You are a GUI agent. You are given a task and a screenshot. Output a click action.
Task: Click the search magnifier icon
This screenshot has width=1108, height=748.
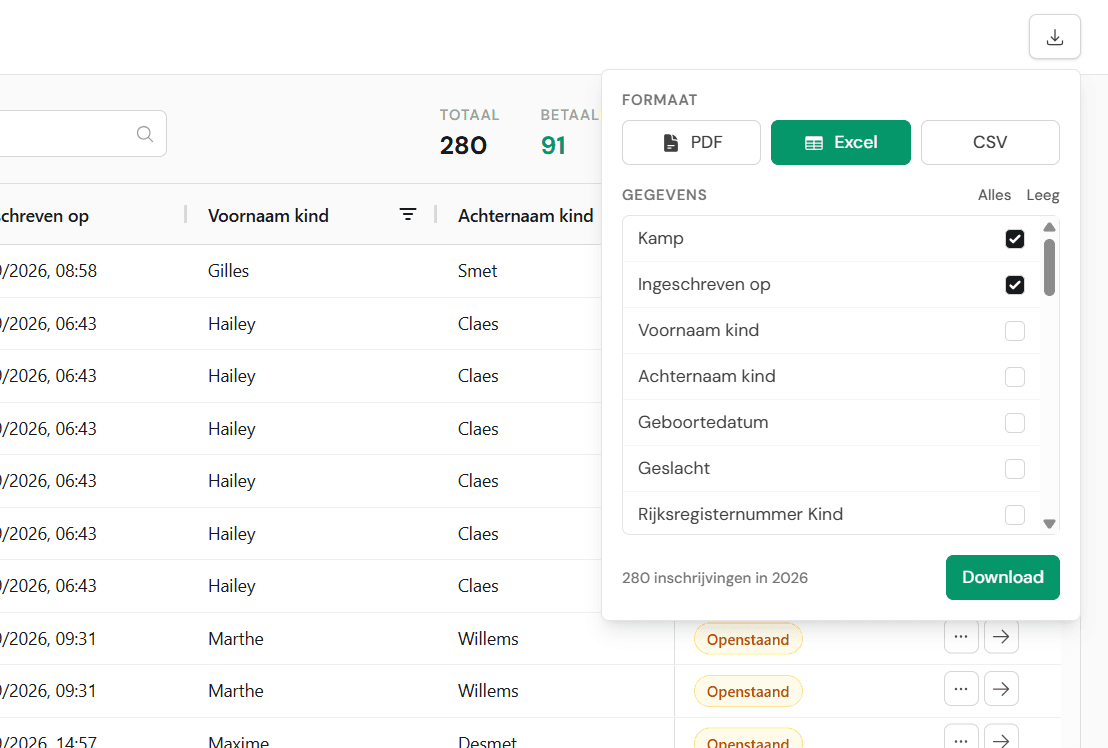(145, 133)
